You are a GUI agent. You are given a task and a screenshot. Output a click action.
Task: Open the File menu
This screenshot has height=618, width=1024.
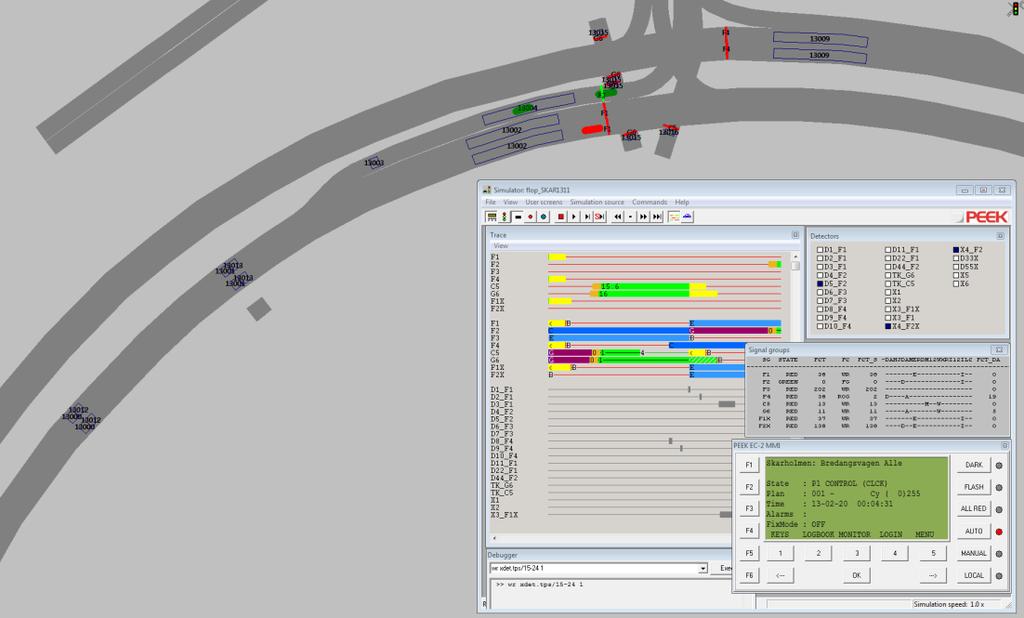click(490, 202)
